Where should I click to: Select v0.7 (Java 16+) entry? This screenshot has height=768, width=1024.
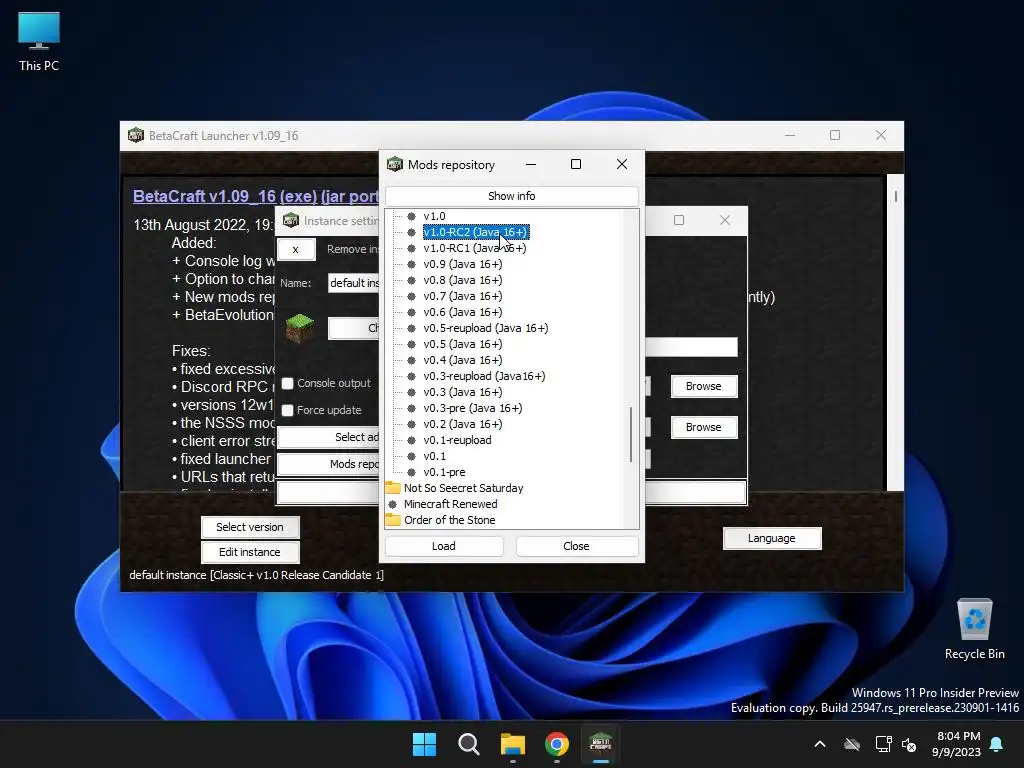[463, 296]
